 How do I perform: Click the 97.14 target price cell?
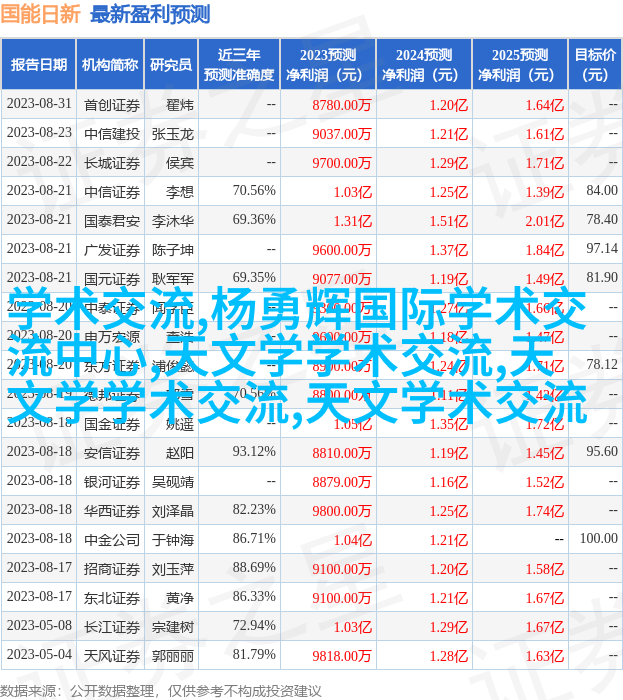coord(601,250)
